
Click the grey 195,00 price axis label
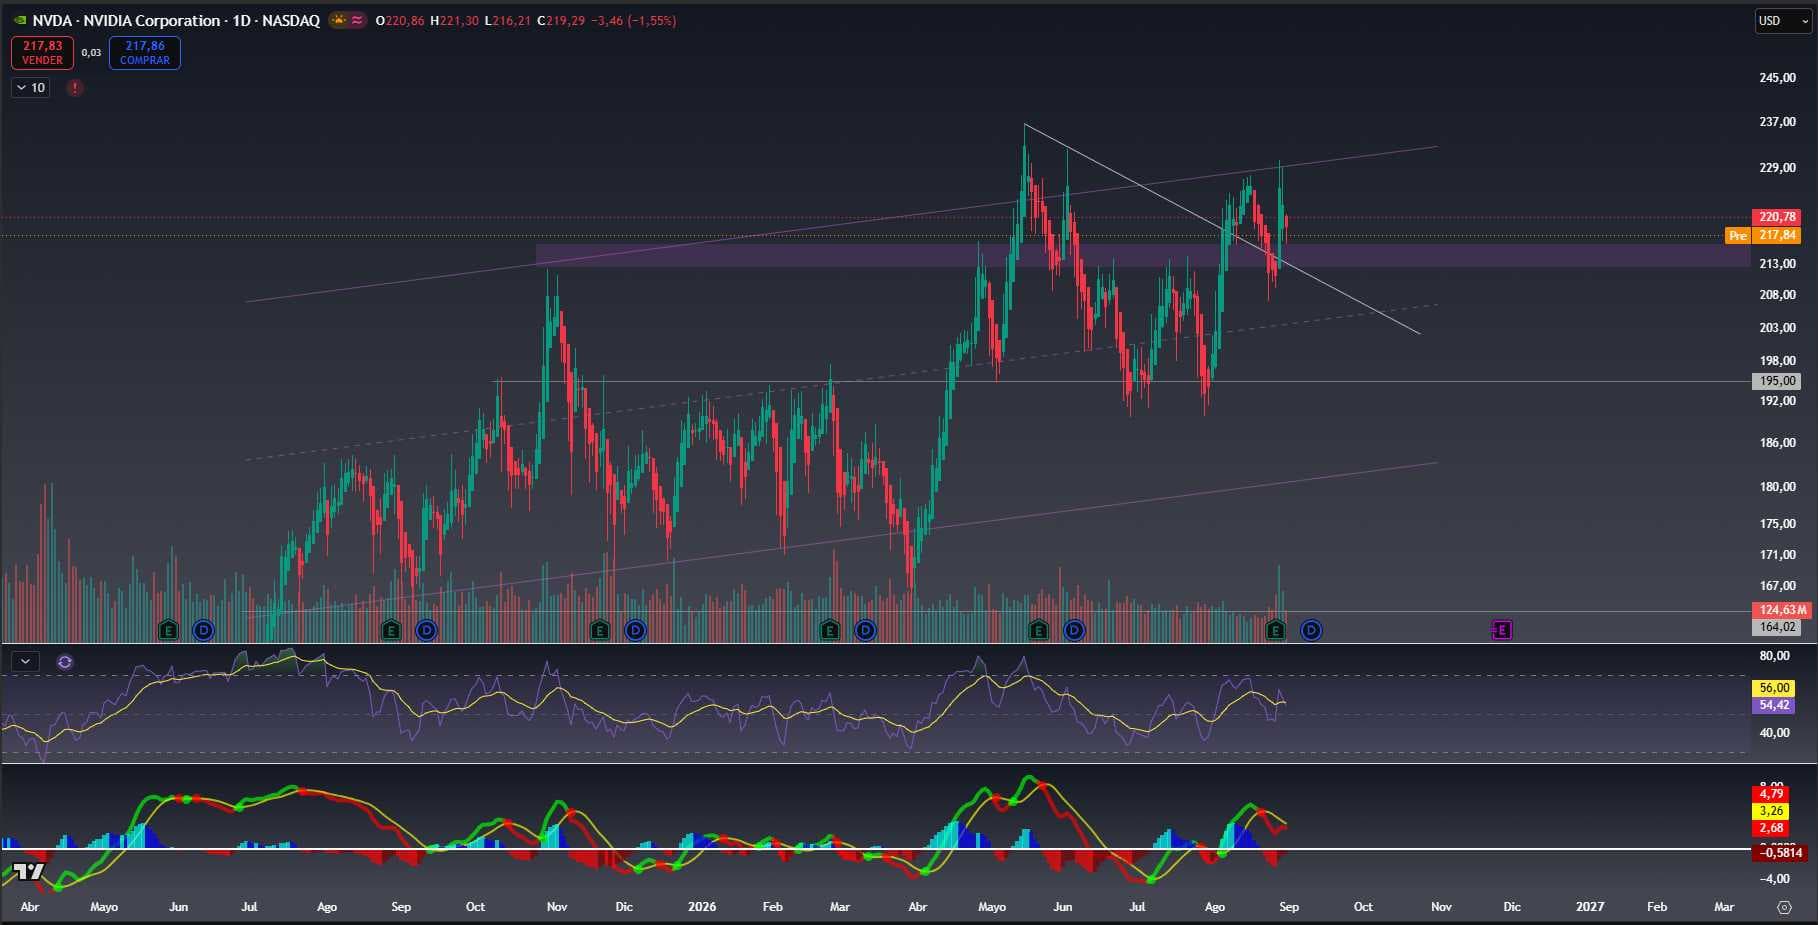point(1777,381)
